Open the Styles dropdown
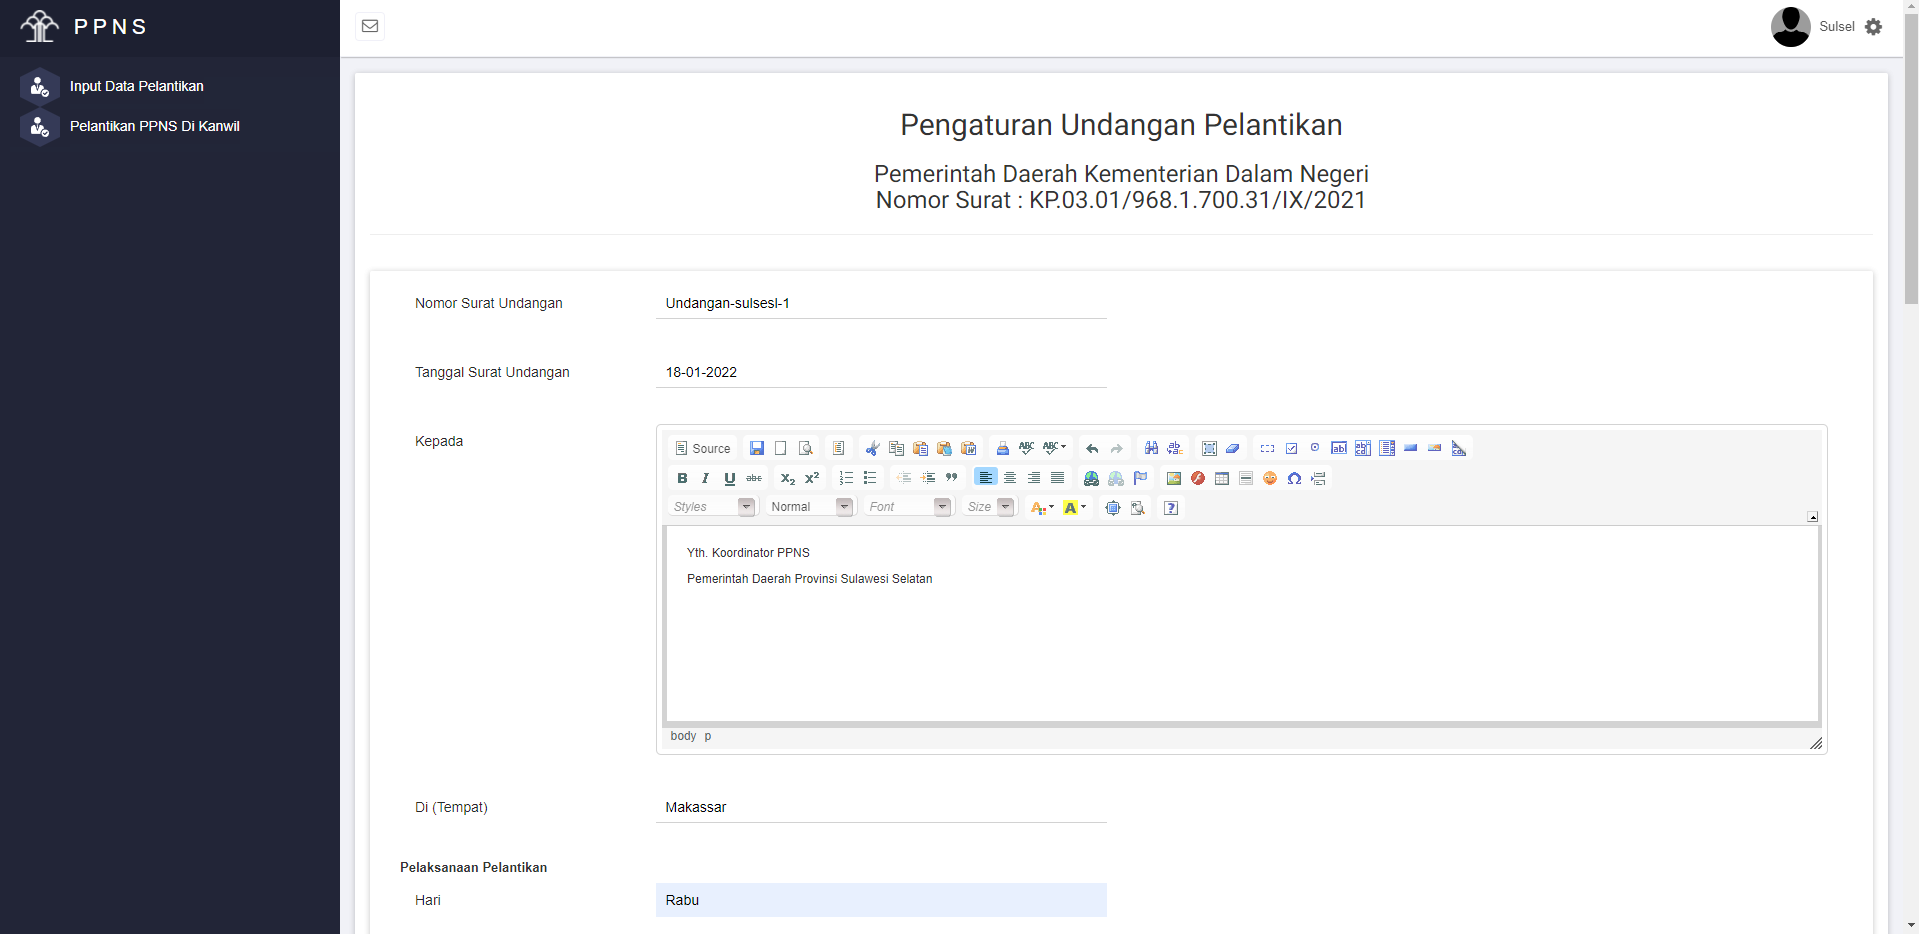Screen dimensions: 1919x934 712,507
